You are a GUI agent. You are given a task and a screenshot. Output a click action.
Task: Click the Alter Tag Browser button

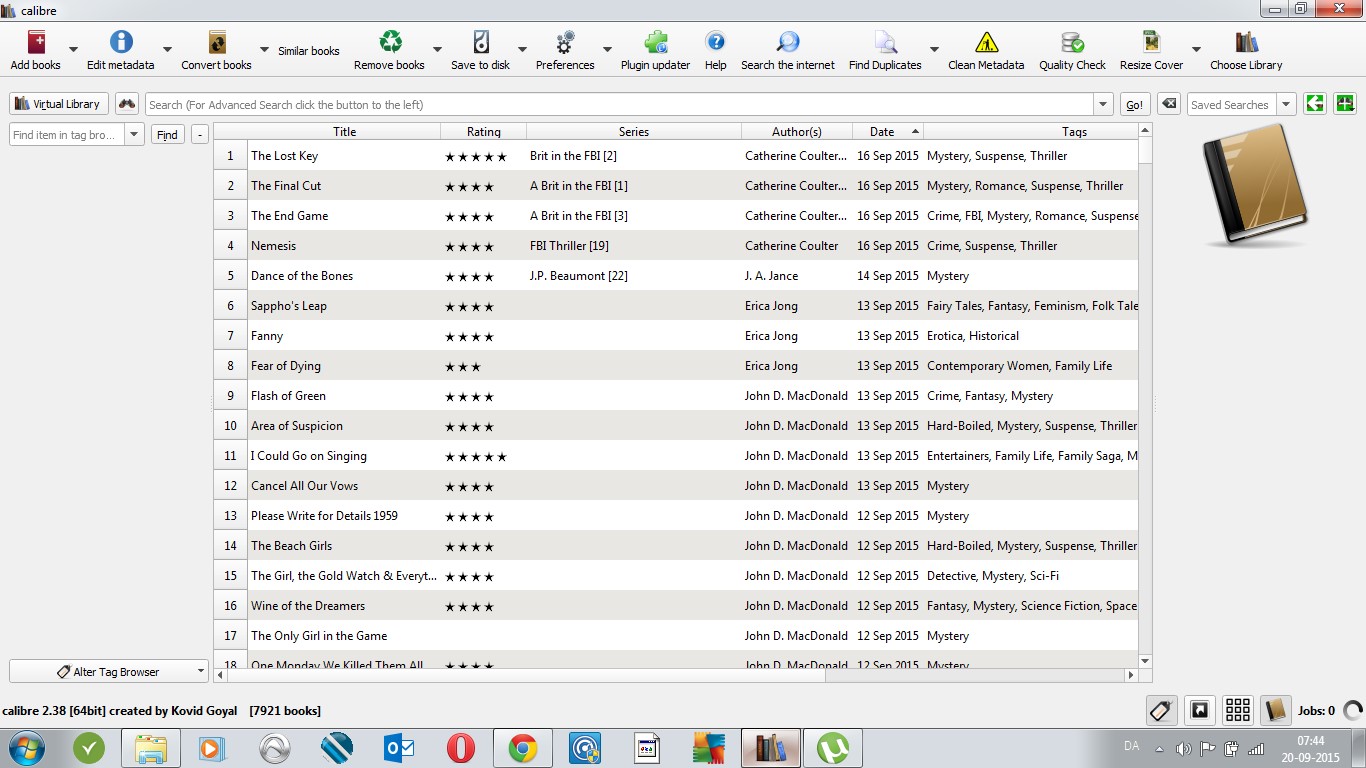pyautogui.click(x=109, y=672)
